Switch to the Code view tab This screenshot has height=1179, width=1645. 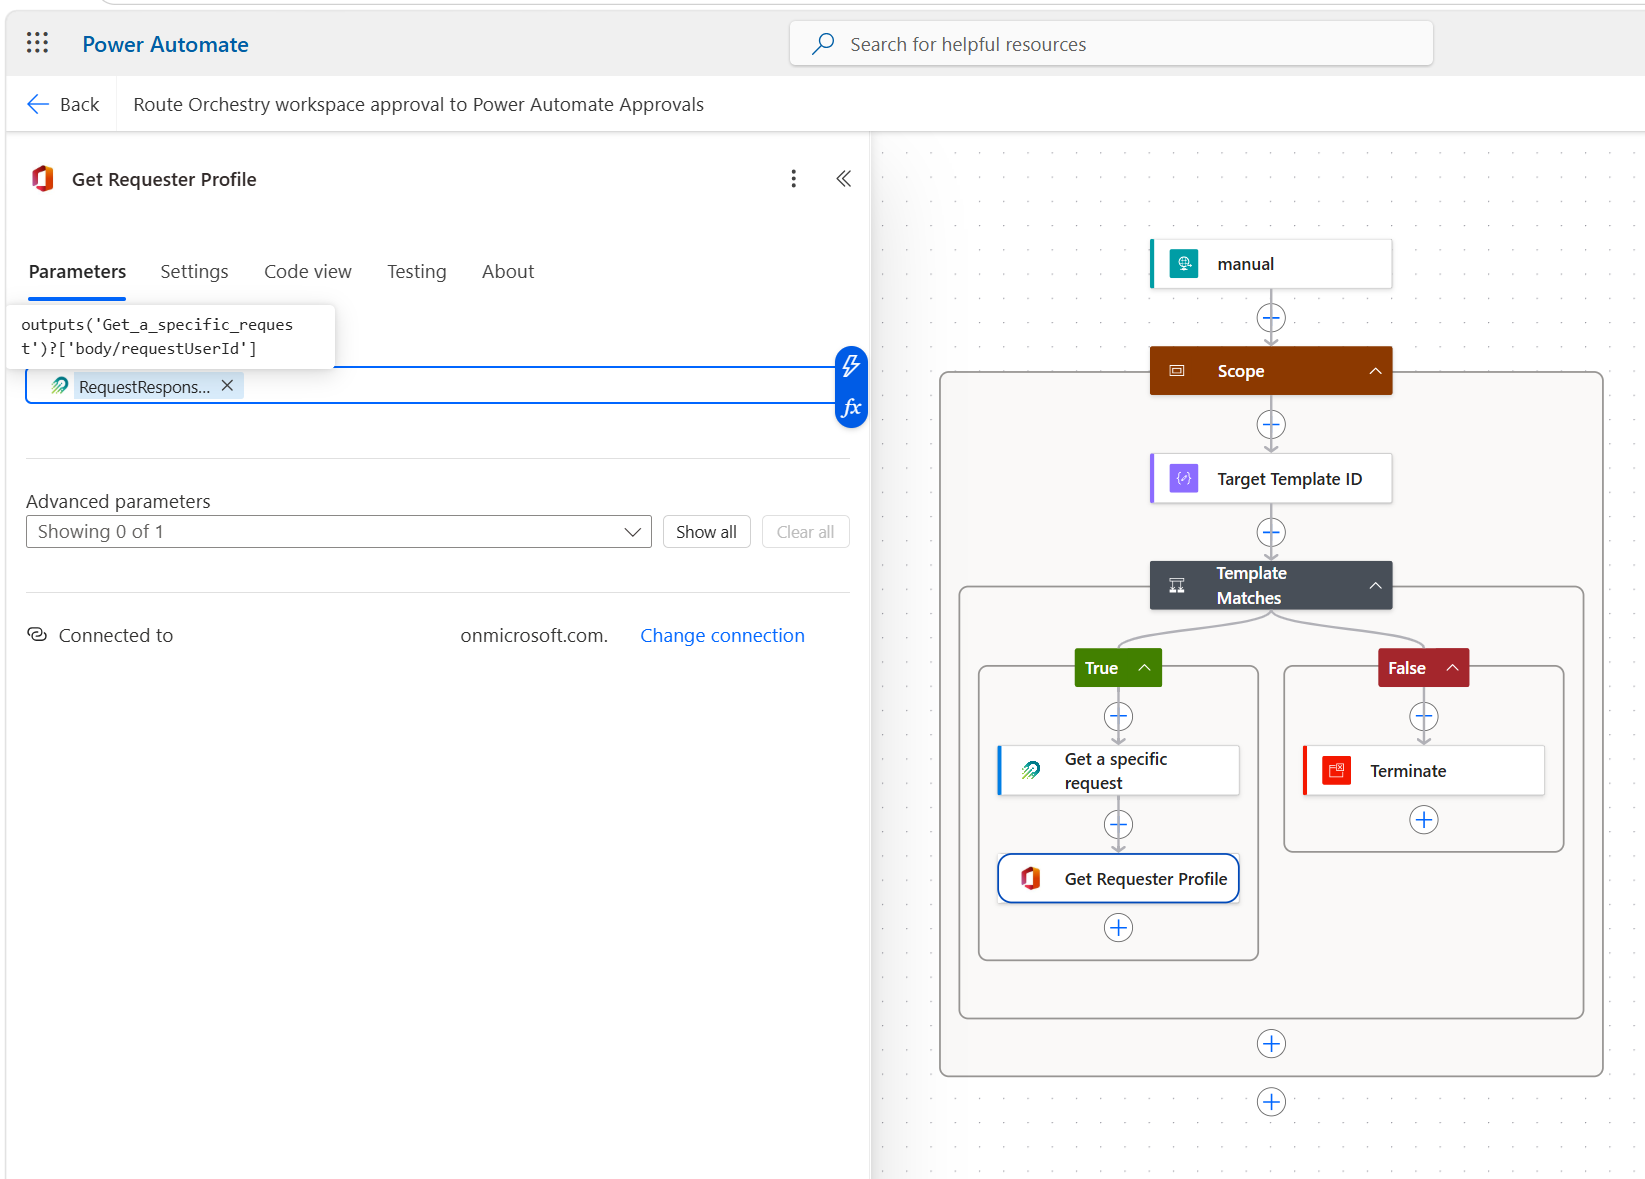tap(308, 272)
